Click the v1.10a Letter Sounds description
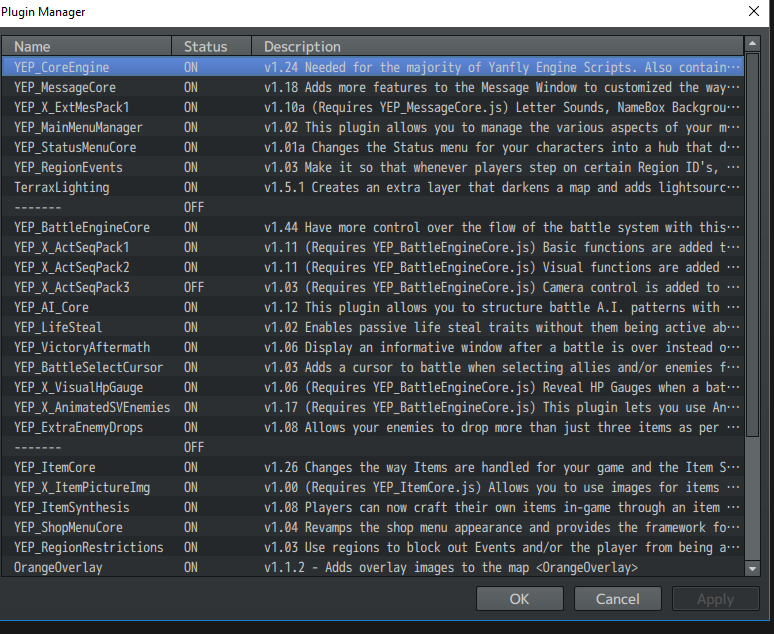 [x=502, y=108]
